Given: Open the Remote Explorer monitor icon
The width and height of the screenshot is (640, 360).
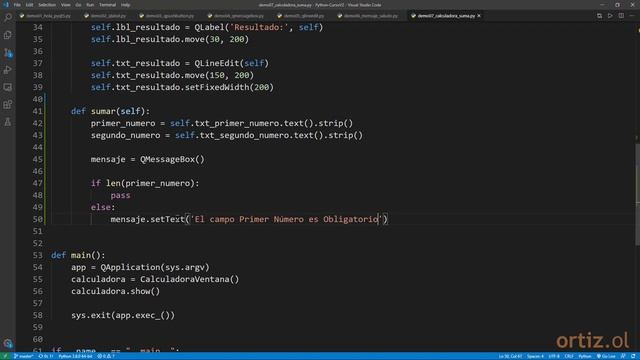Looking at the screenshot, I should point(8,87).
